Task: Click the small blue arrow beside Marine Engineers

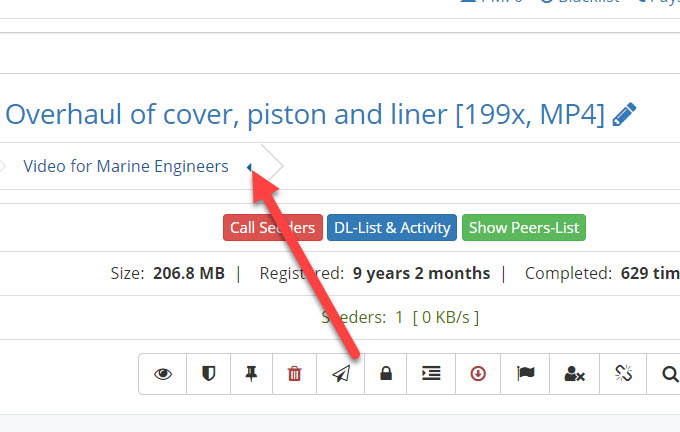Action: point(249,167)
